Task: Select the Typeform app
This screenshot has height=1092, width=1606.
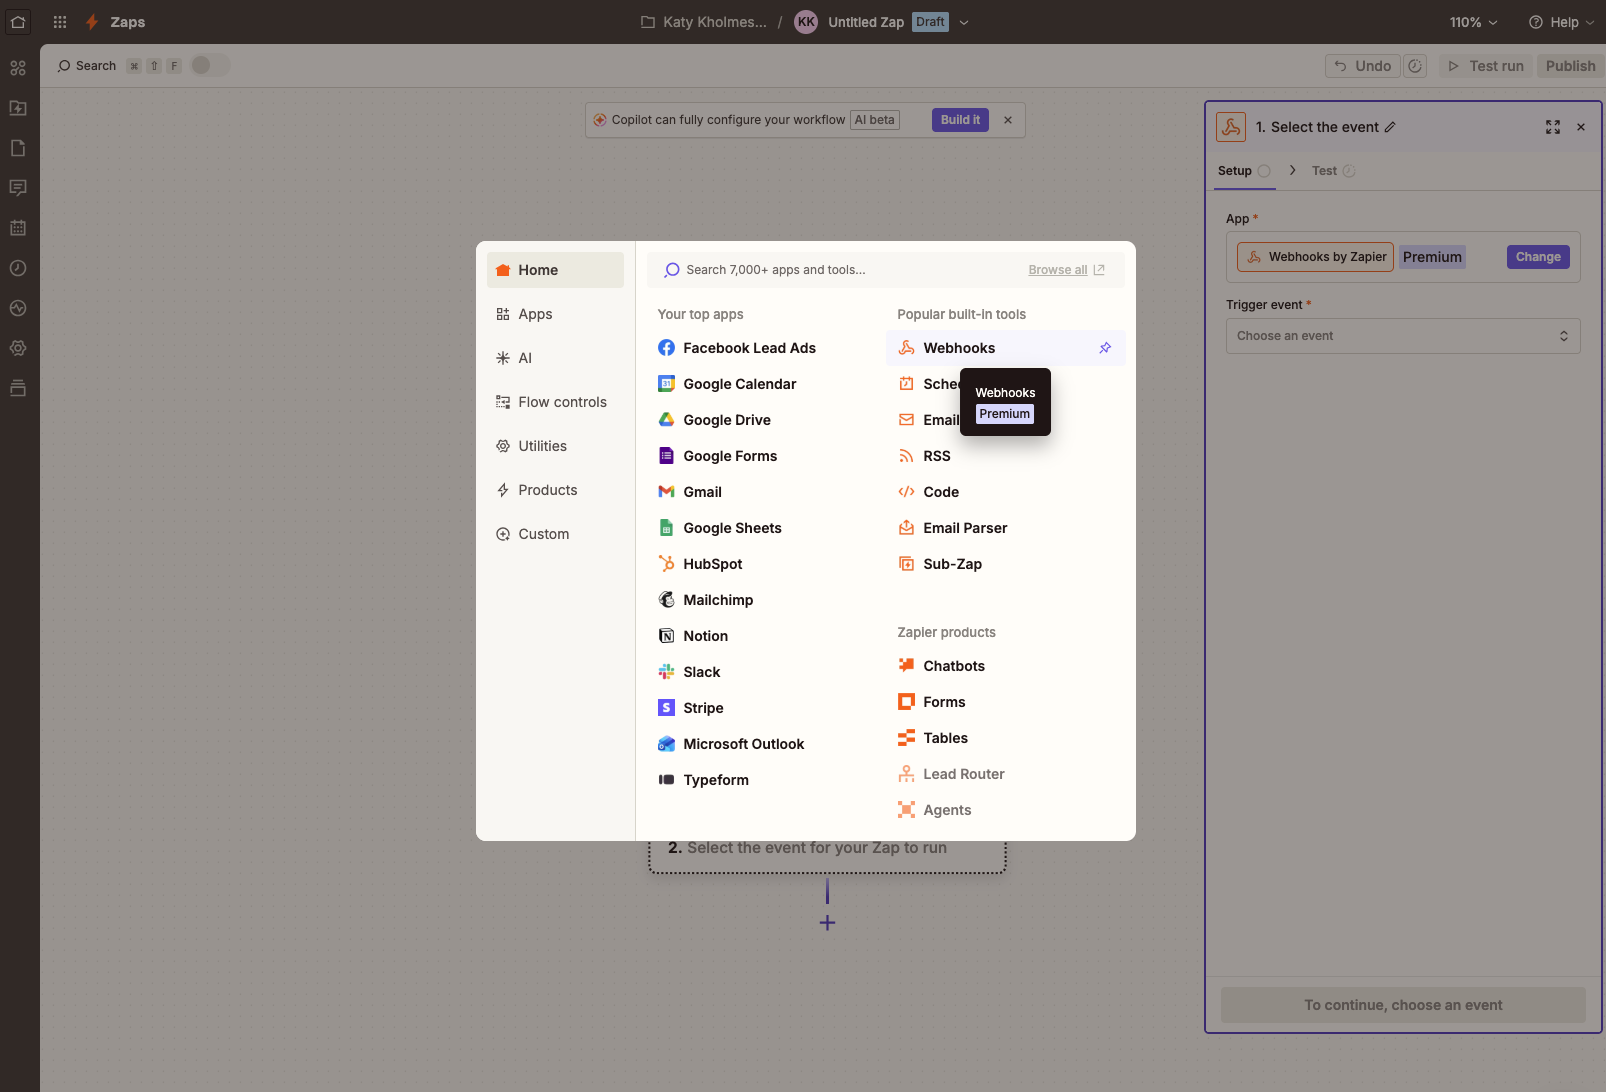Action: [765, 780]
